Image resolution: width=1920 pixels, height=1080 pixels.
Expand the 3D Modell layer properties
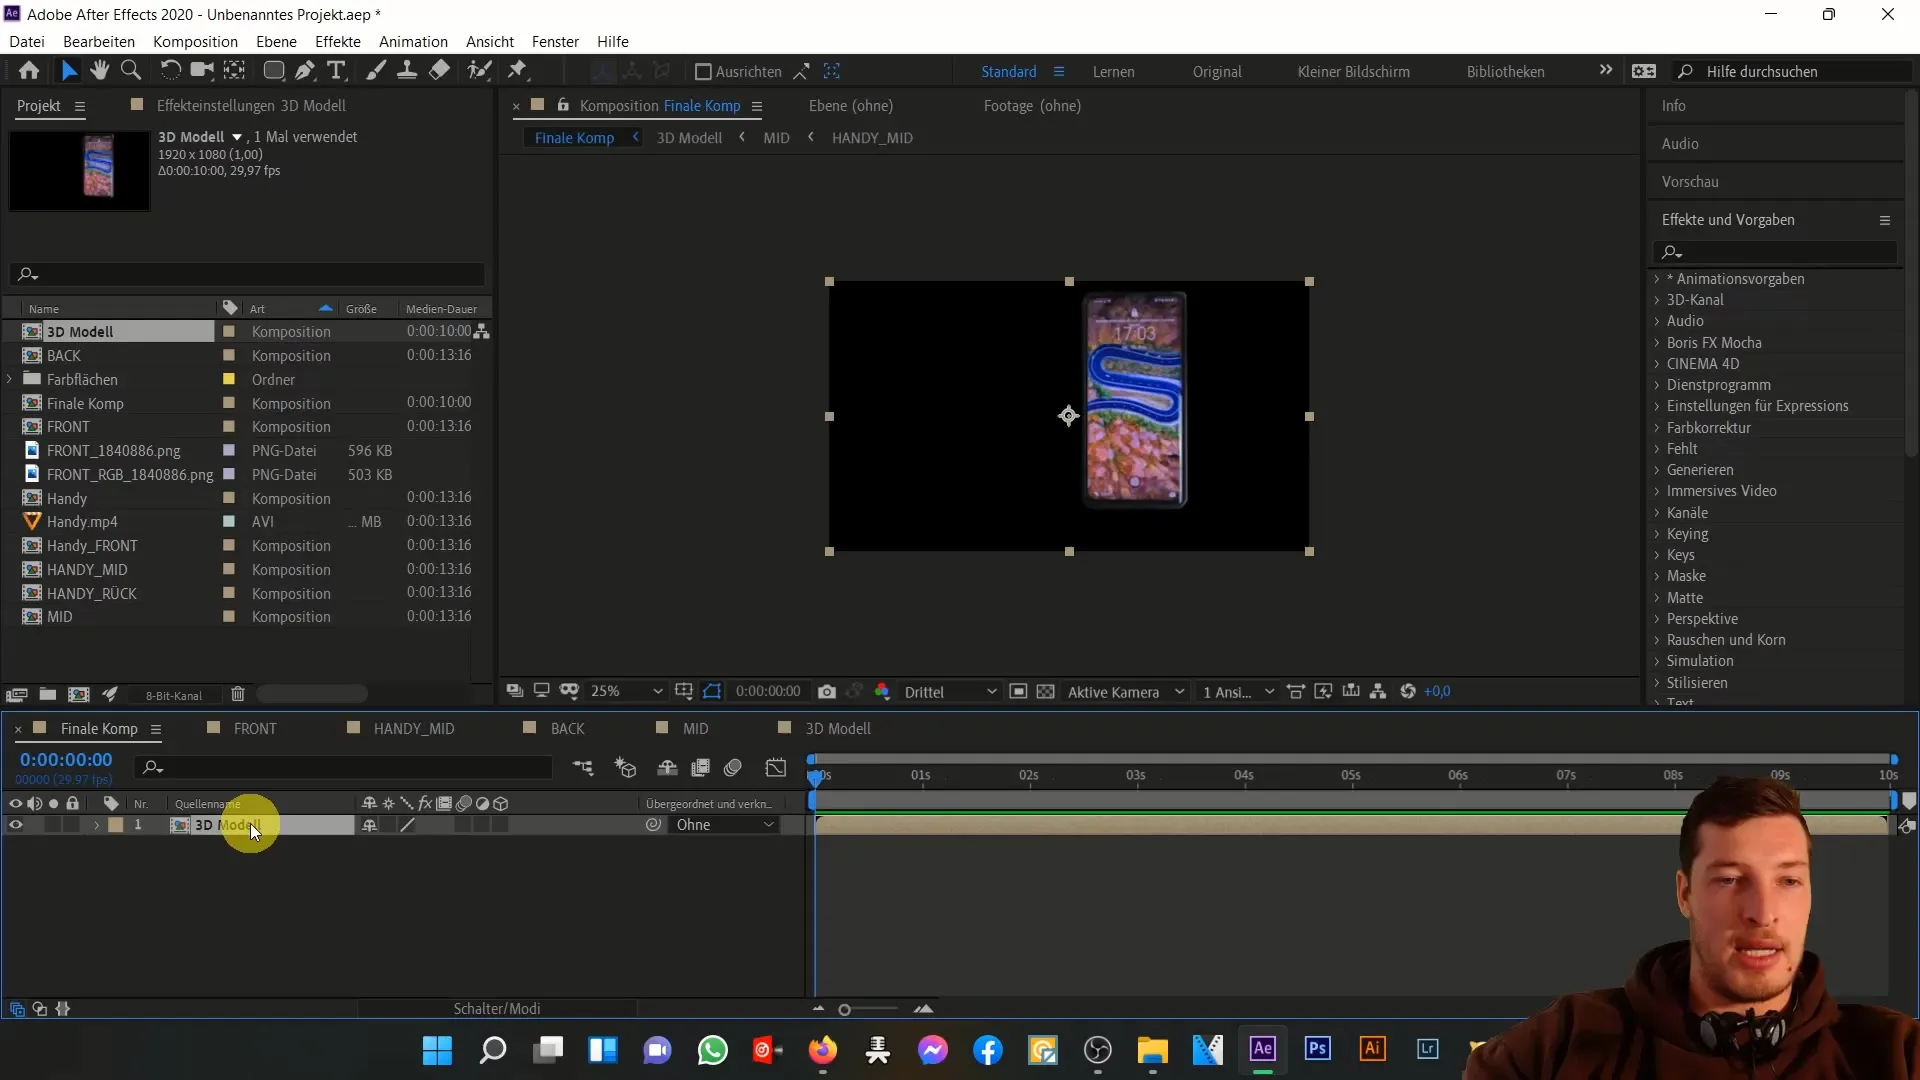[x=96, y=825]
